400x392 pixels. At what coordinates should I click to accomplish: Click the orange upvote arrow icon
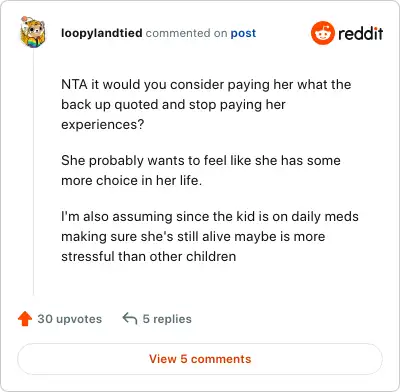coord(25,319)
